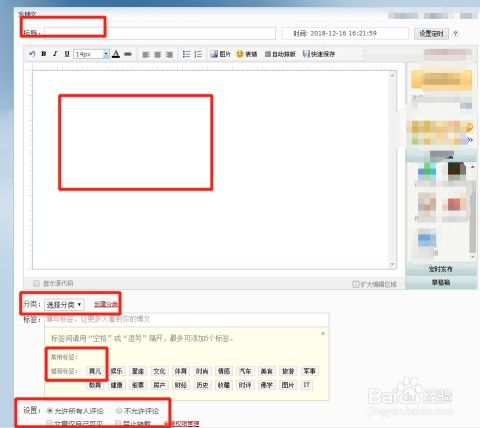The image size is (480, 428).
Task: Click the underline U toolbar icon
Action: [67, 54]
